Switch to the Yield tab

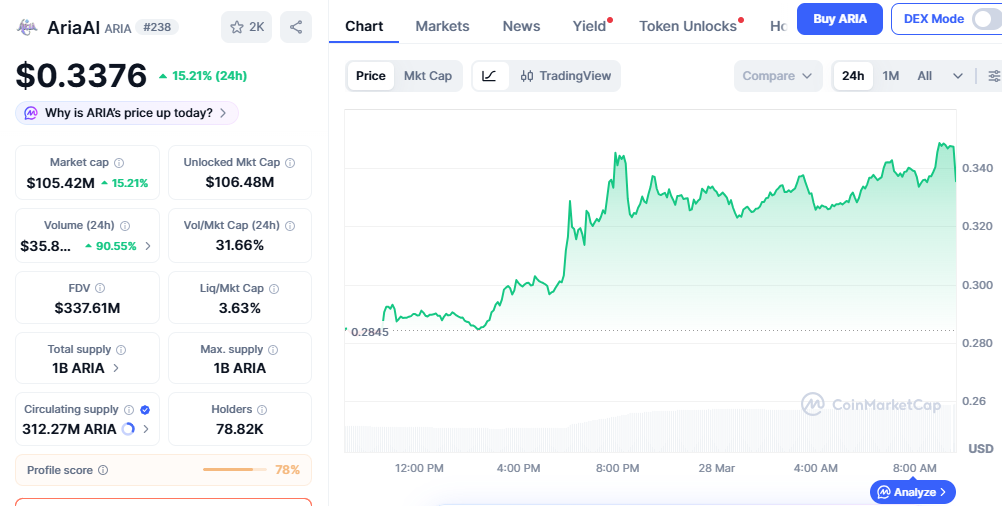589,26
